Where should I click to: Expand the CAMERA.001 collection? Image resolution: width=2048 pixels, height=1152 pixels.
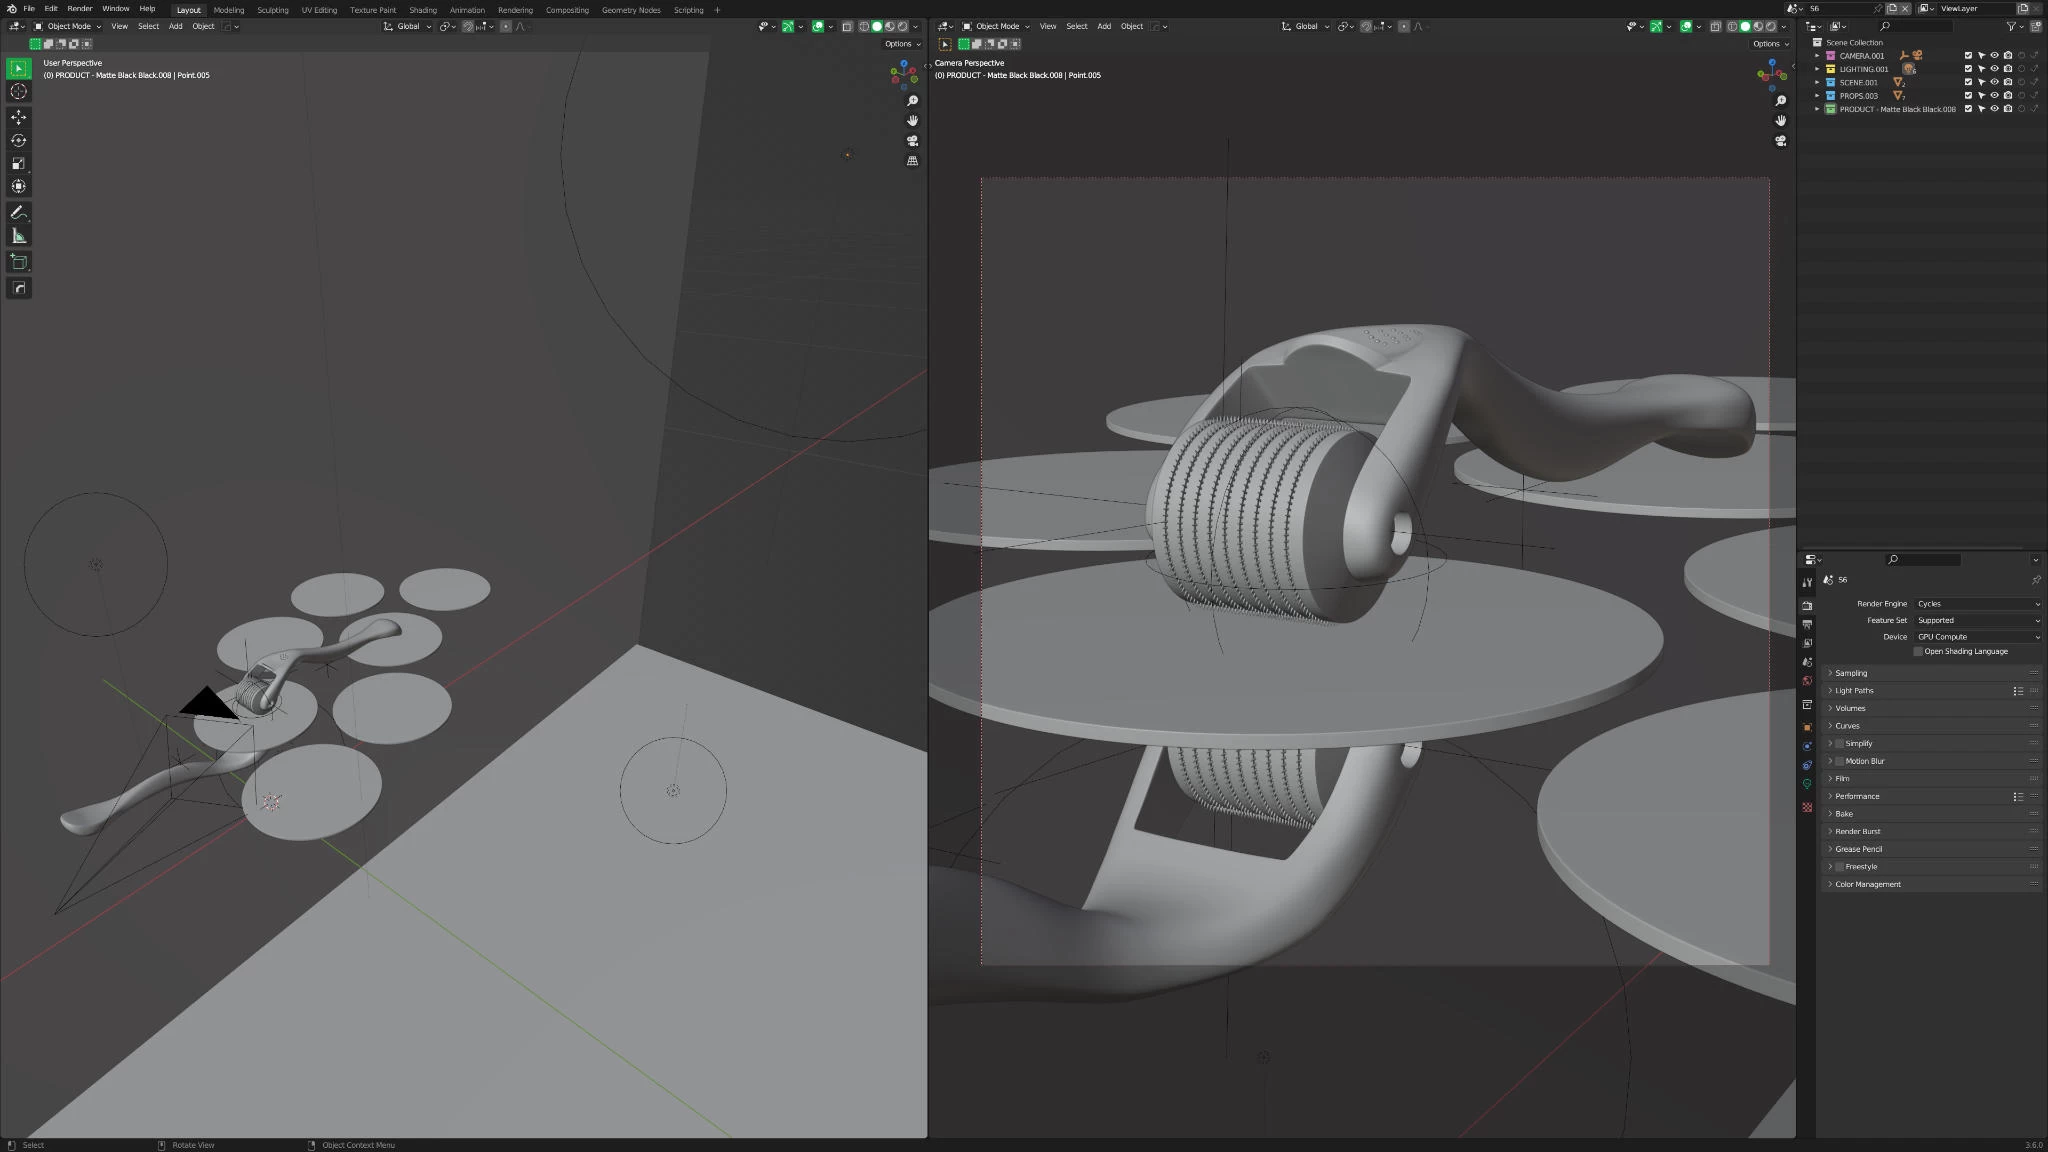click(1817, 55)
